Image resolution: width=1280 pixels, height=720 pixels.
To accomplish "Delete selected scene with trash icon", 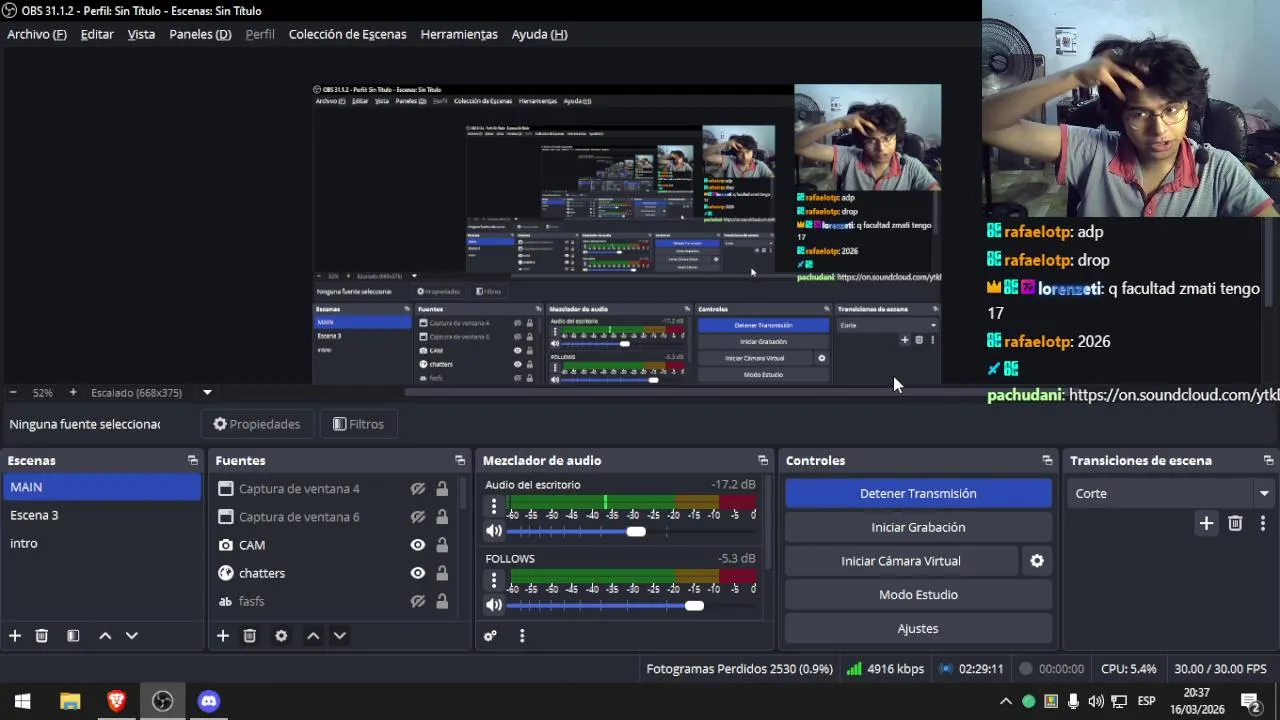I will (42, 636).
